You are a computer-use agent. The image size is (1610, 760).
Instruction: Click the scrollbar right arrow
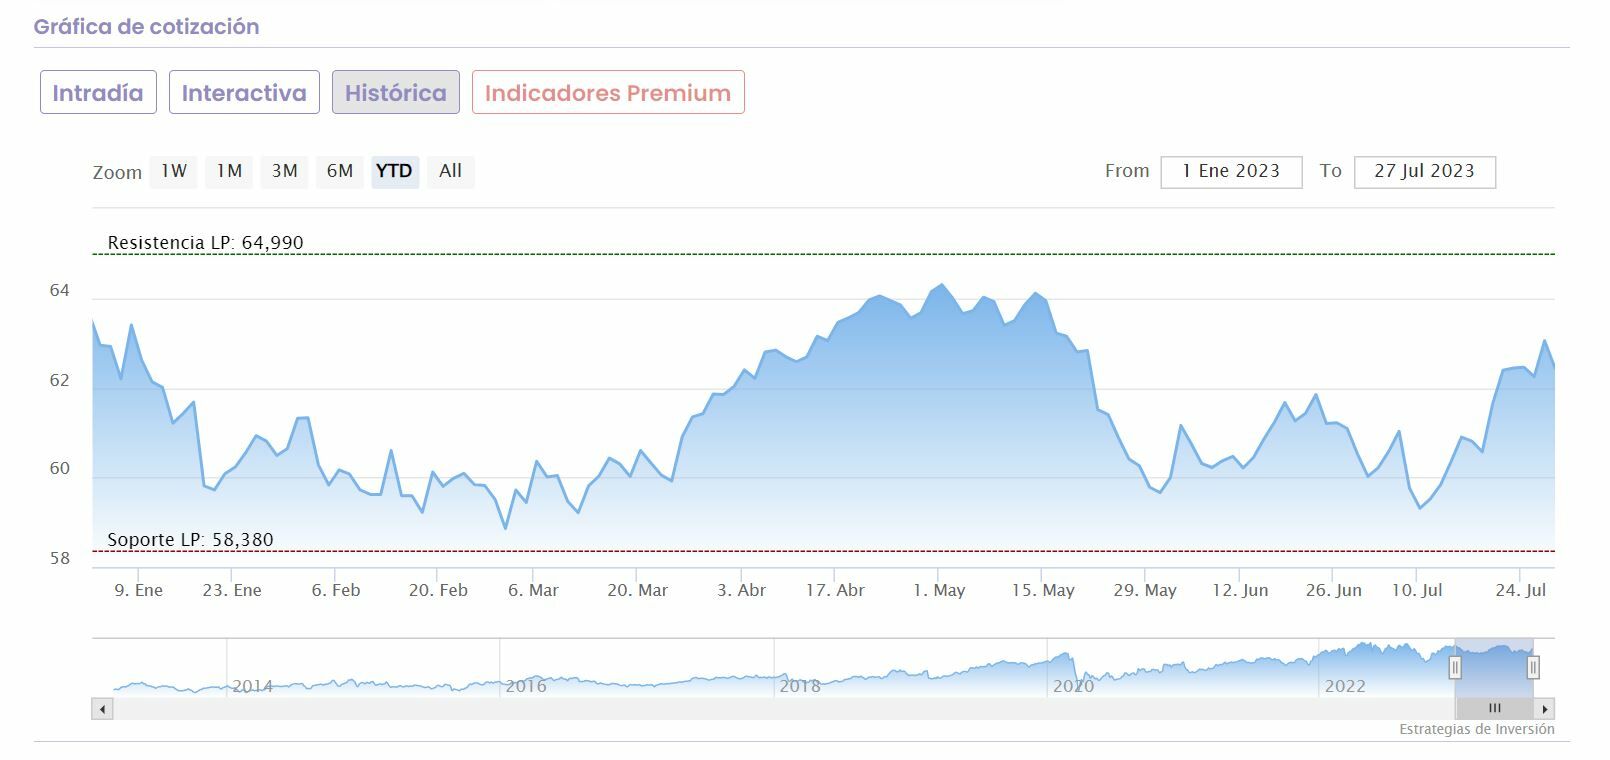coord(1545,709)
